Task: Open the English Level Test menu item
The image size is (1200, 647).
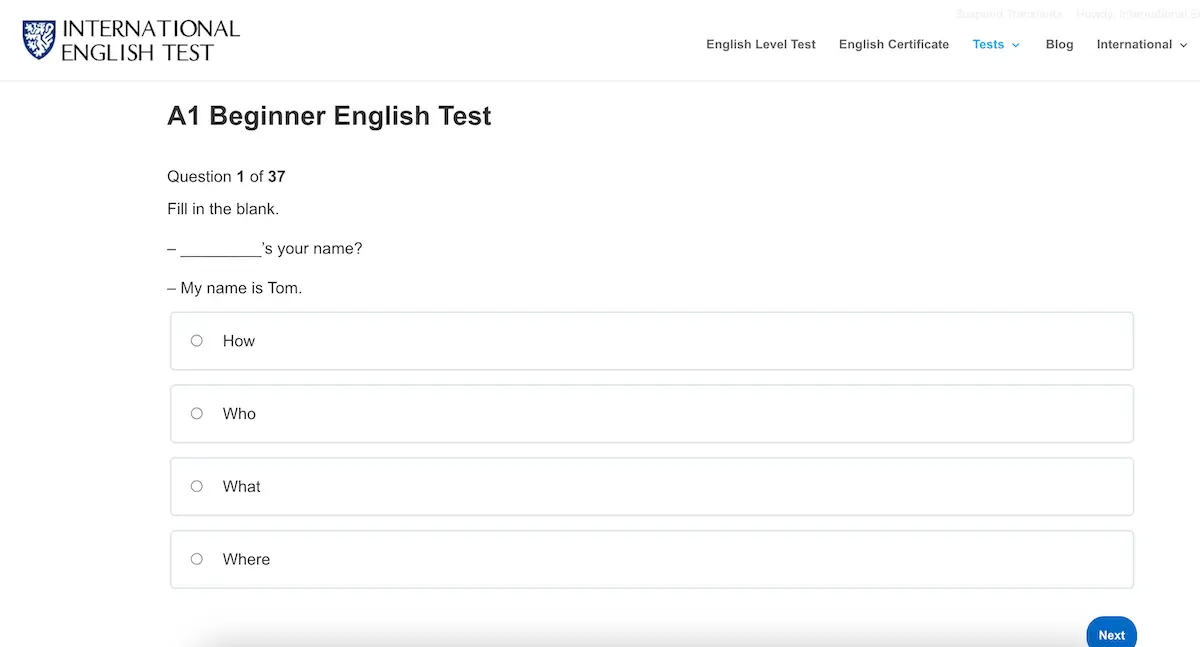Action: [760, 44]
